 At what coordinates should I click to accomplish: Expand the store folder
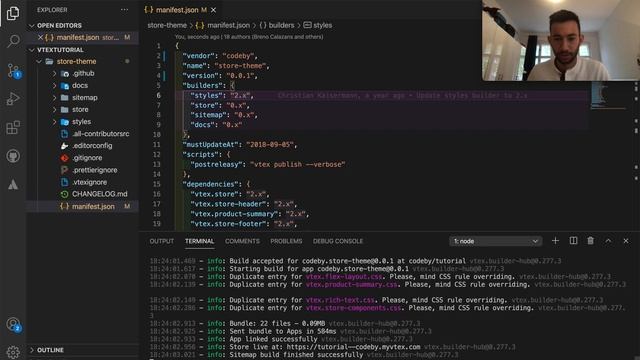(54, 110)
